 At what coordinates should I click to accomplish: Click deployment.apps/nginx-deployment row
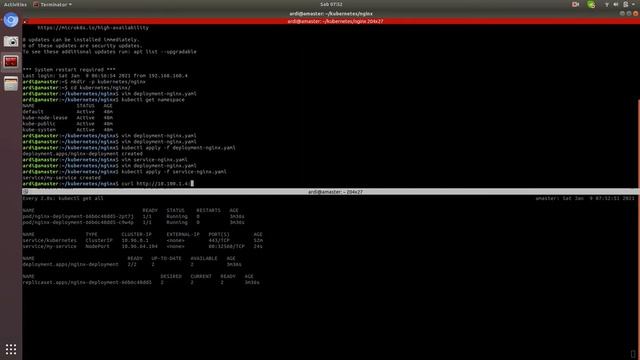132,264
